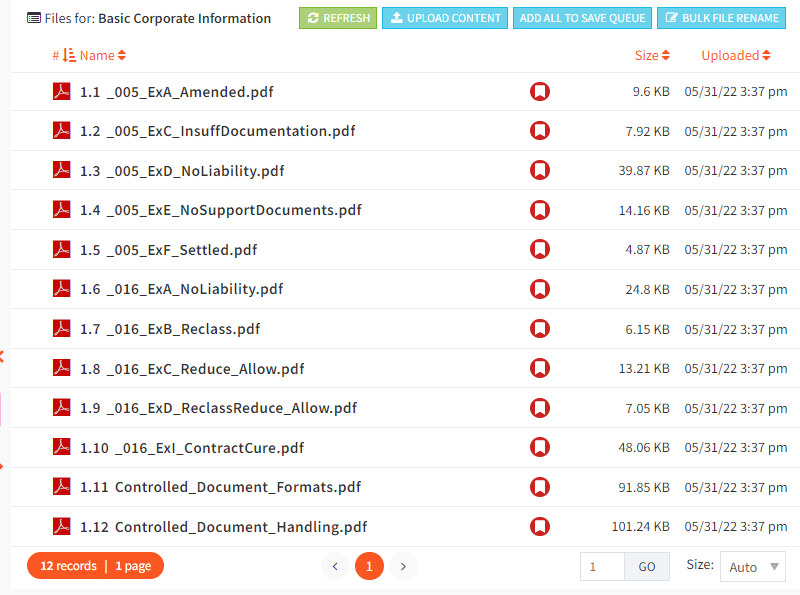800x595 pixels.
Task: Click the PDF icon for 1.7 _016_ExB_Reclass.pdf
Action: click(62, 328)
